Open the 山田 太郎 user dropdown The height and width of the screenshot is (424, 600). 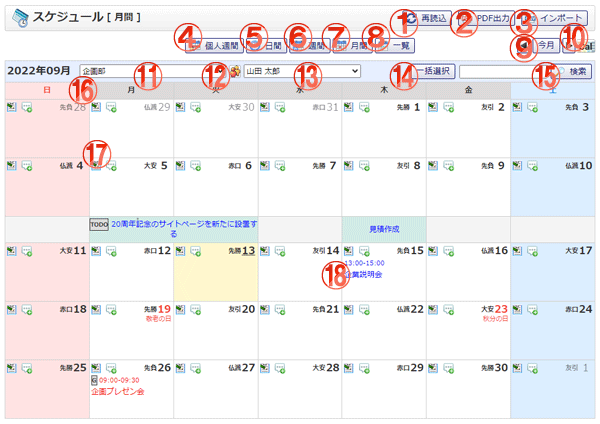pyautogui.click(x=302, y=71)
